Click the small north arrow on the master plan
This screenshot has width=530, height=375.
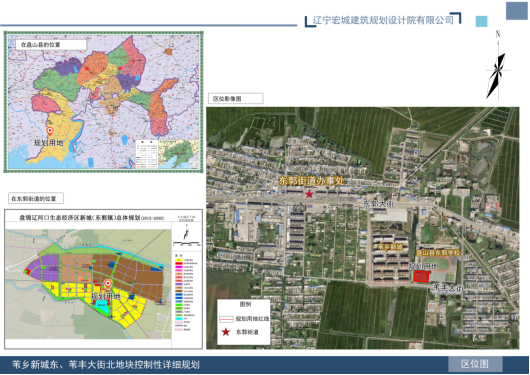point(186,234)
